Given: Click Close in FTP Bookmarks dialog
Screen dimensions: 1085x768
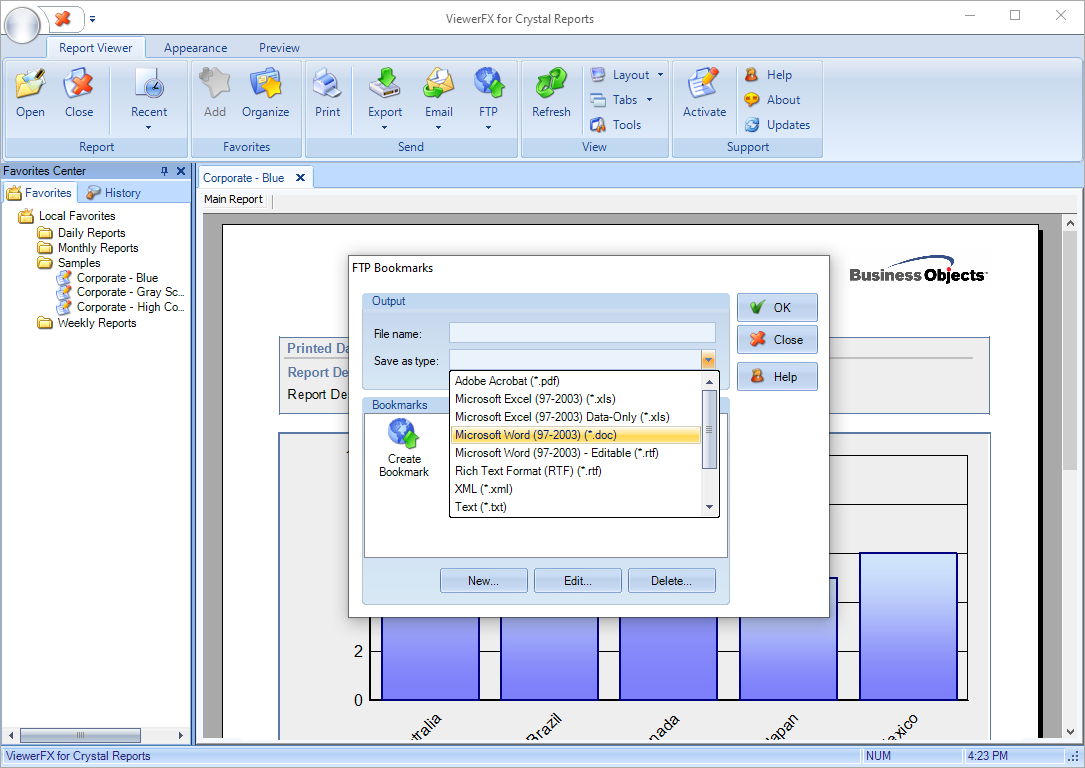Looking at the screenshot, I should pyautogui.click(x=777, y=340).
